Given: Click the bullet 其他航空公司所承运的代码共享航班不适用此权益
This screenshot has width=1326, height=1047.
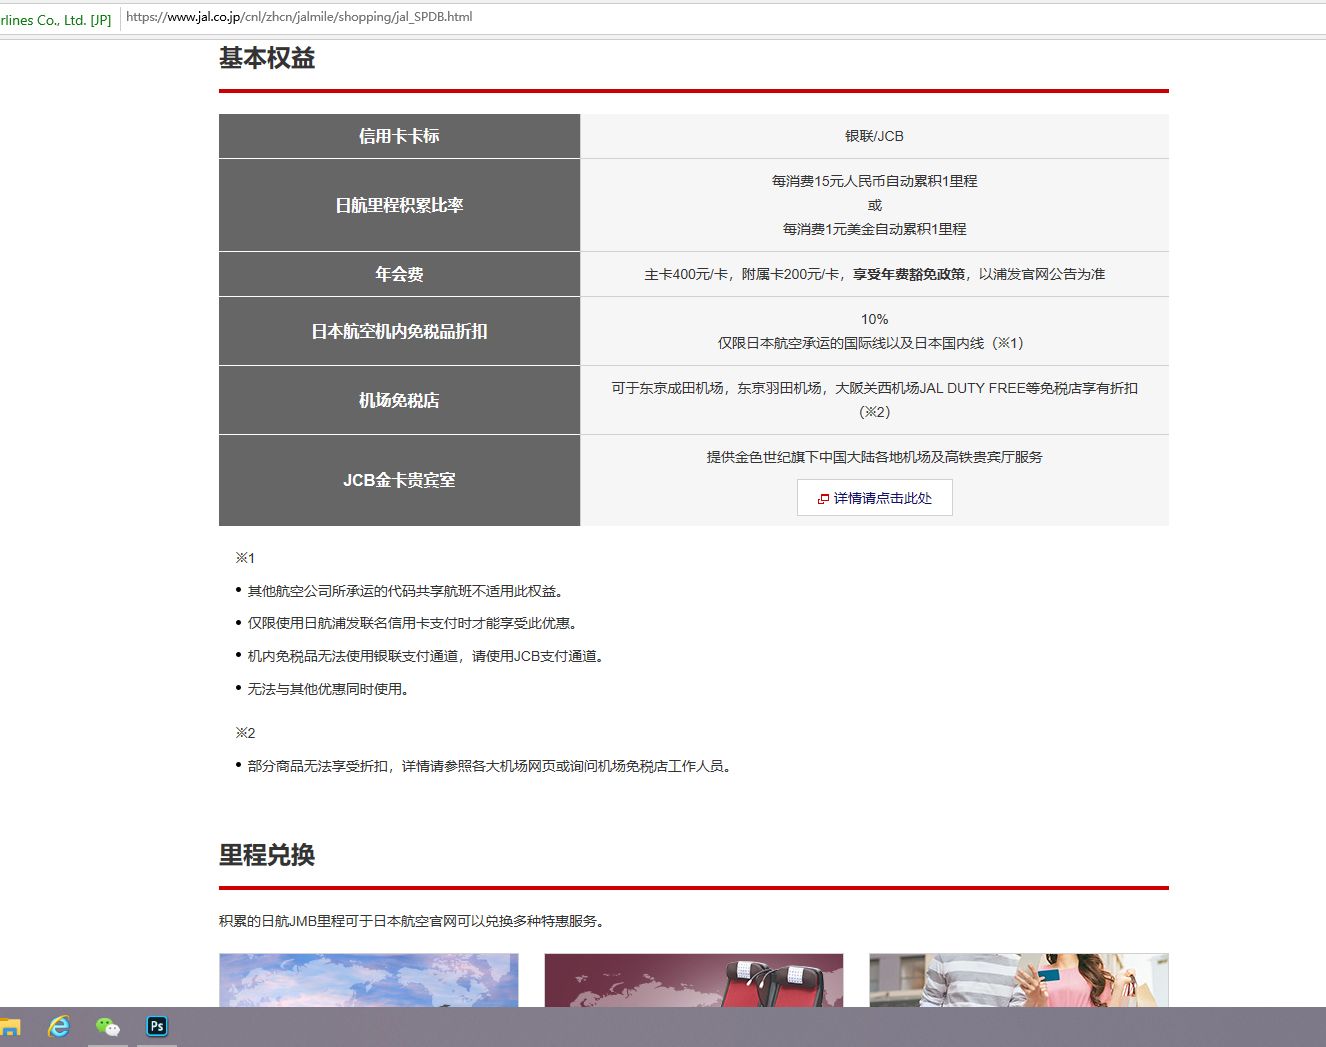Looking at the screenshot, I should click(405, 591).
